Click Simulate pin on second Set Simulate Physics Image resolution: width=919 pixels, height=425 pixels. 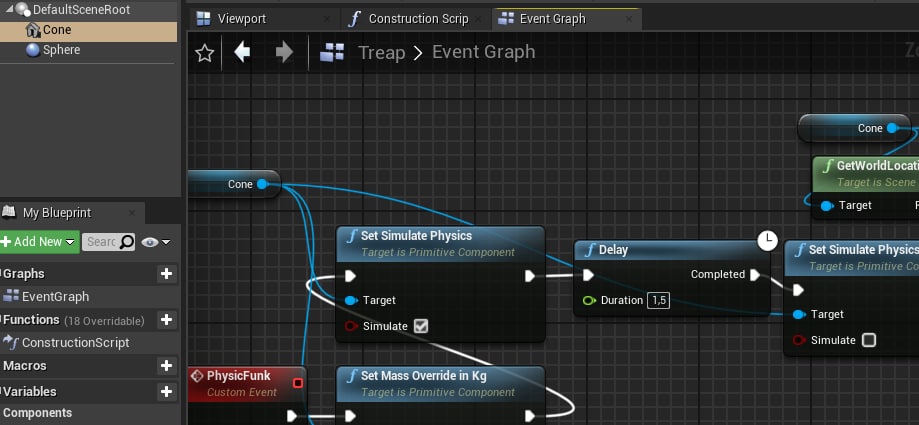tap(799, 340)
